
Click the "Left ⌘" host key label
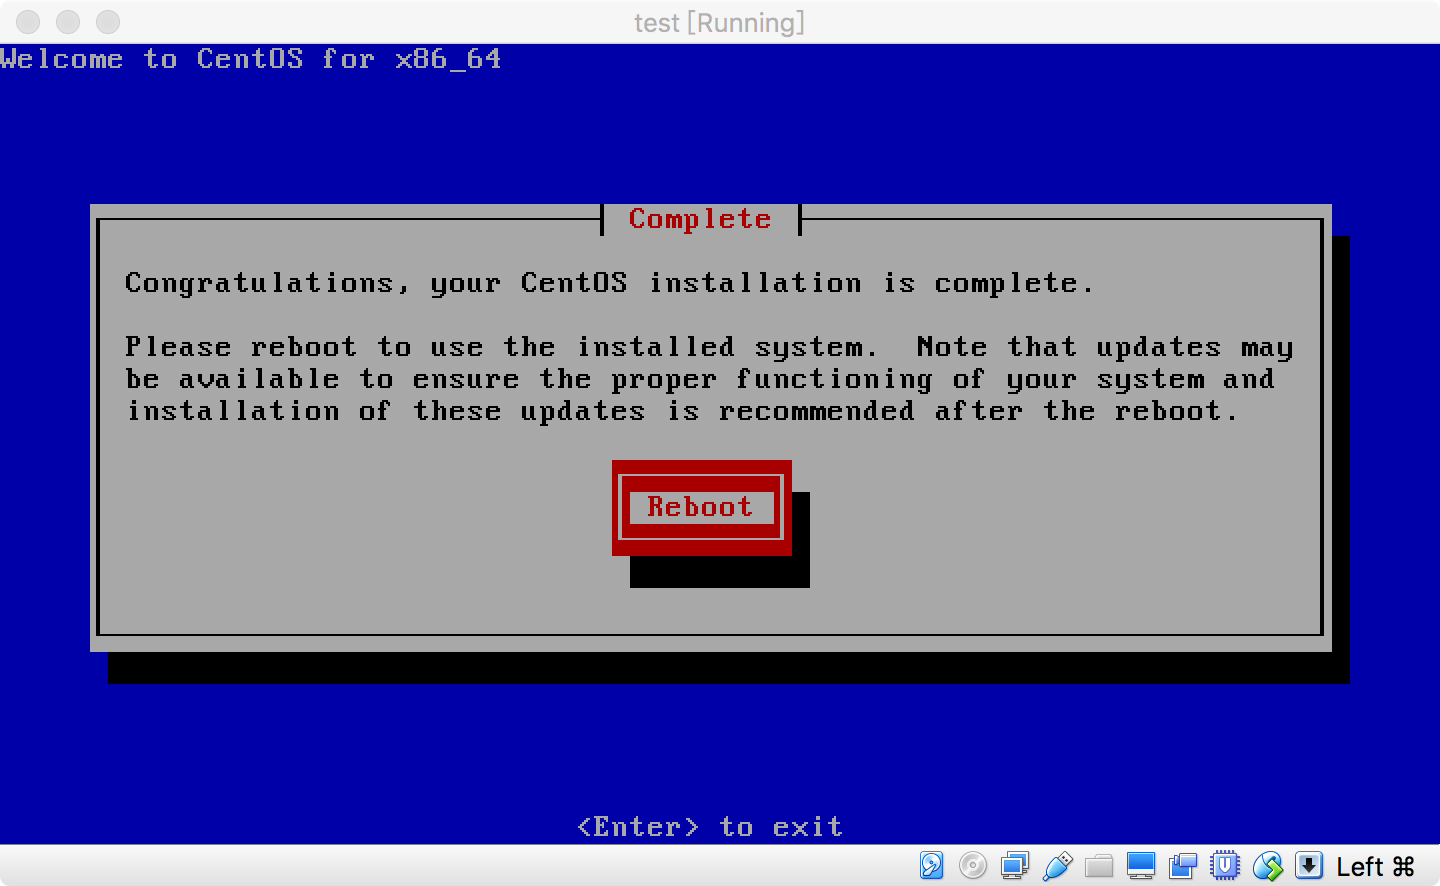click(1376, 866)
